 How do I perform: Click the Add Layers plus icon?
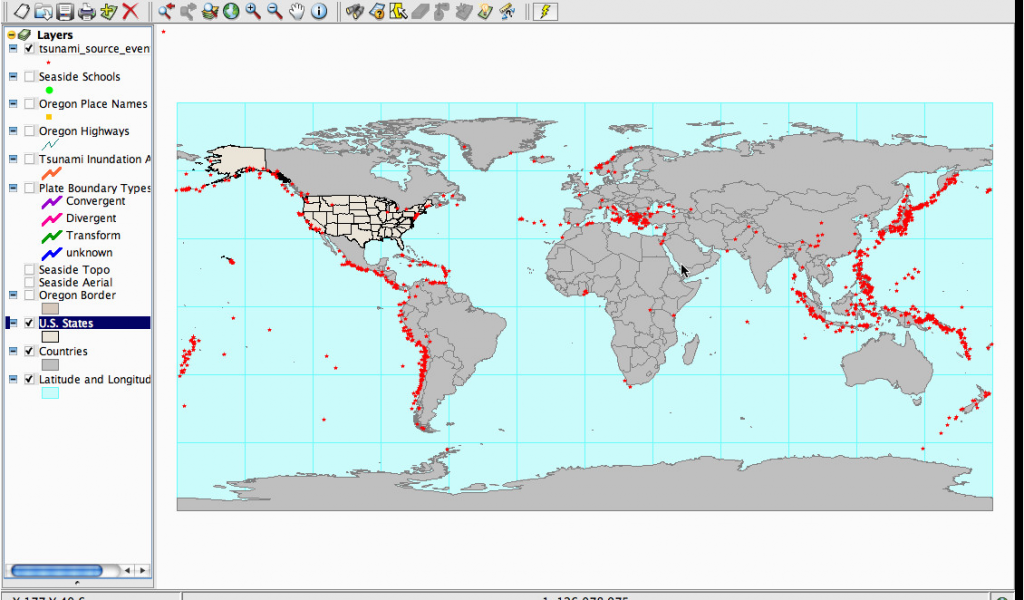pos(109,11)
